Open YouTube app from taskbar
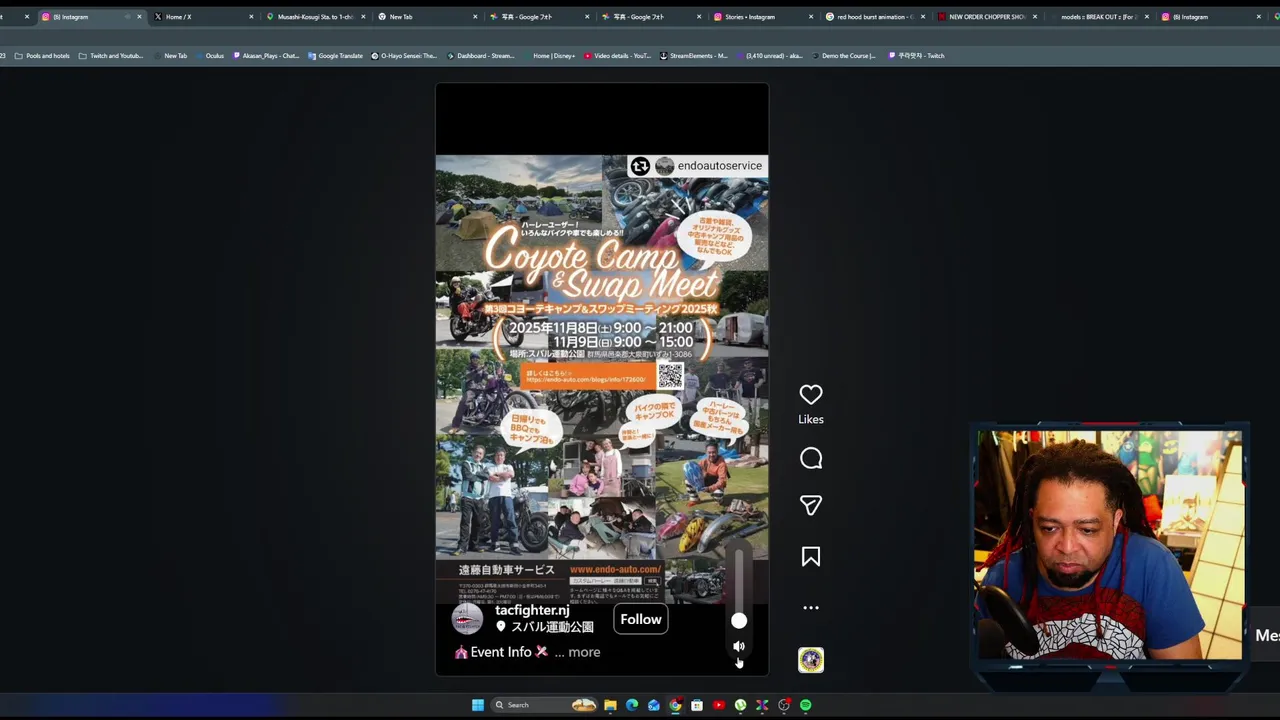The image size is (1280, 720). (x=719, y=705)
